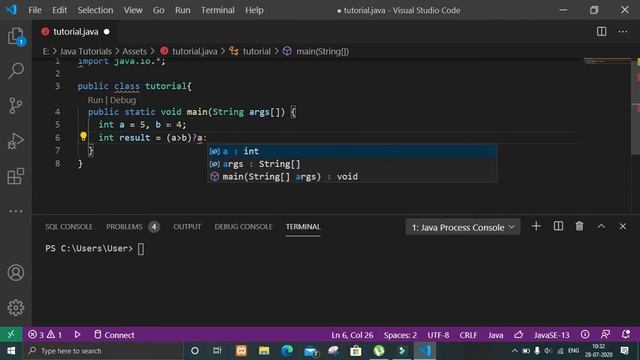Change line endings via 'CRLF'

click(468, 335)
